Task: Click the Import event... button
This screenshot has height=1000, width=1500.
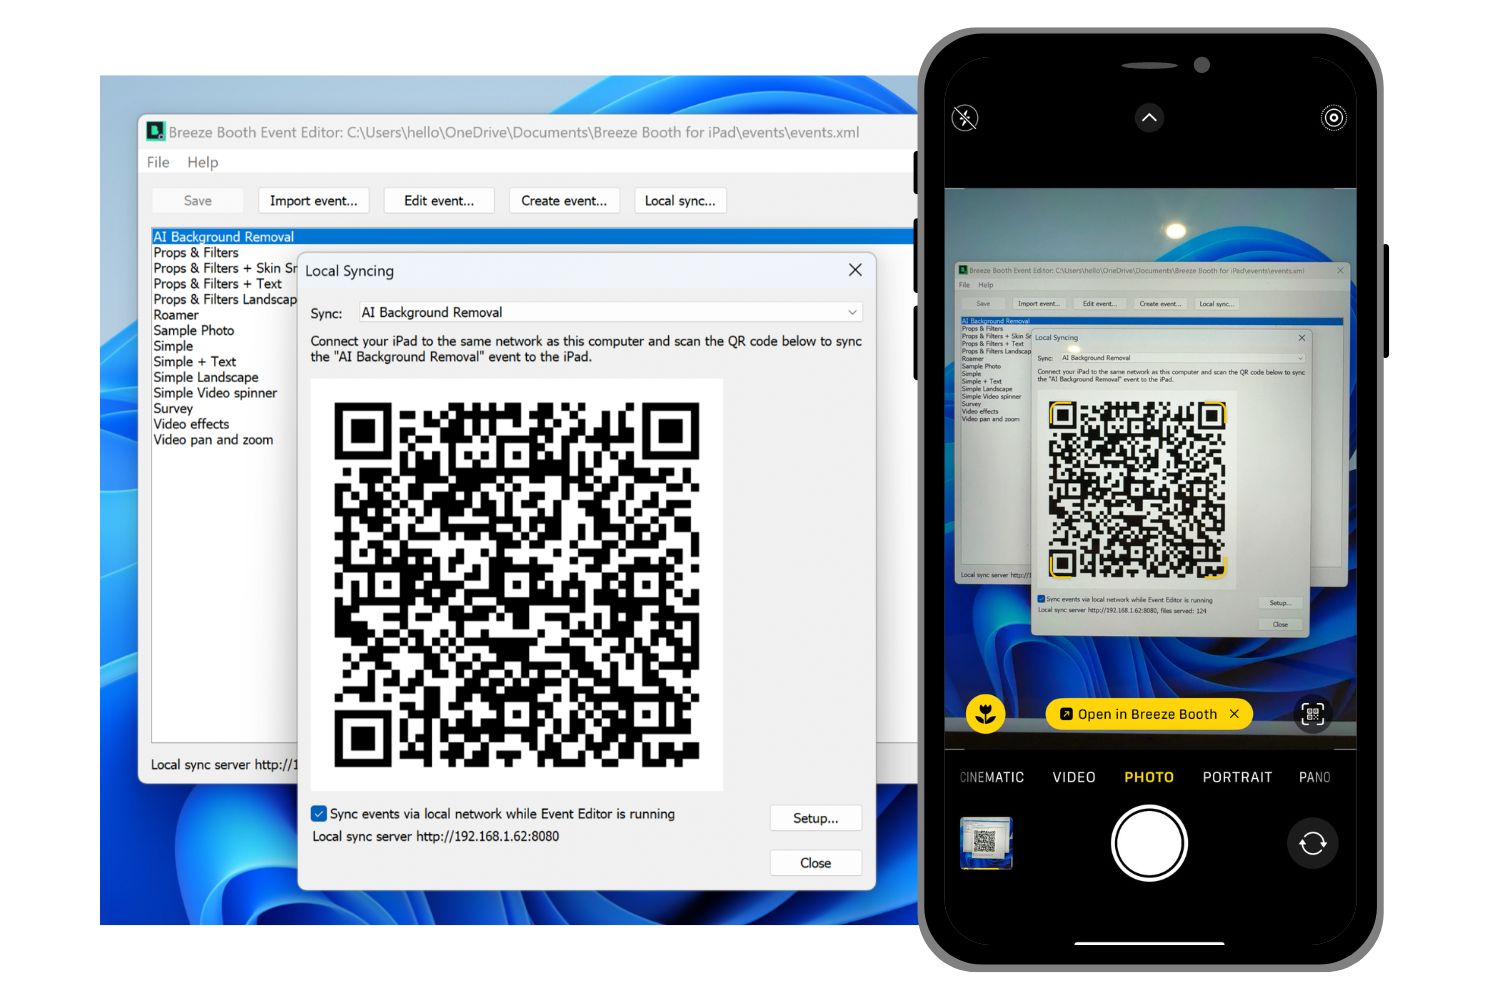Action: point(313,201)
